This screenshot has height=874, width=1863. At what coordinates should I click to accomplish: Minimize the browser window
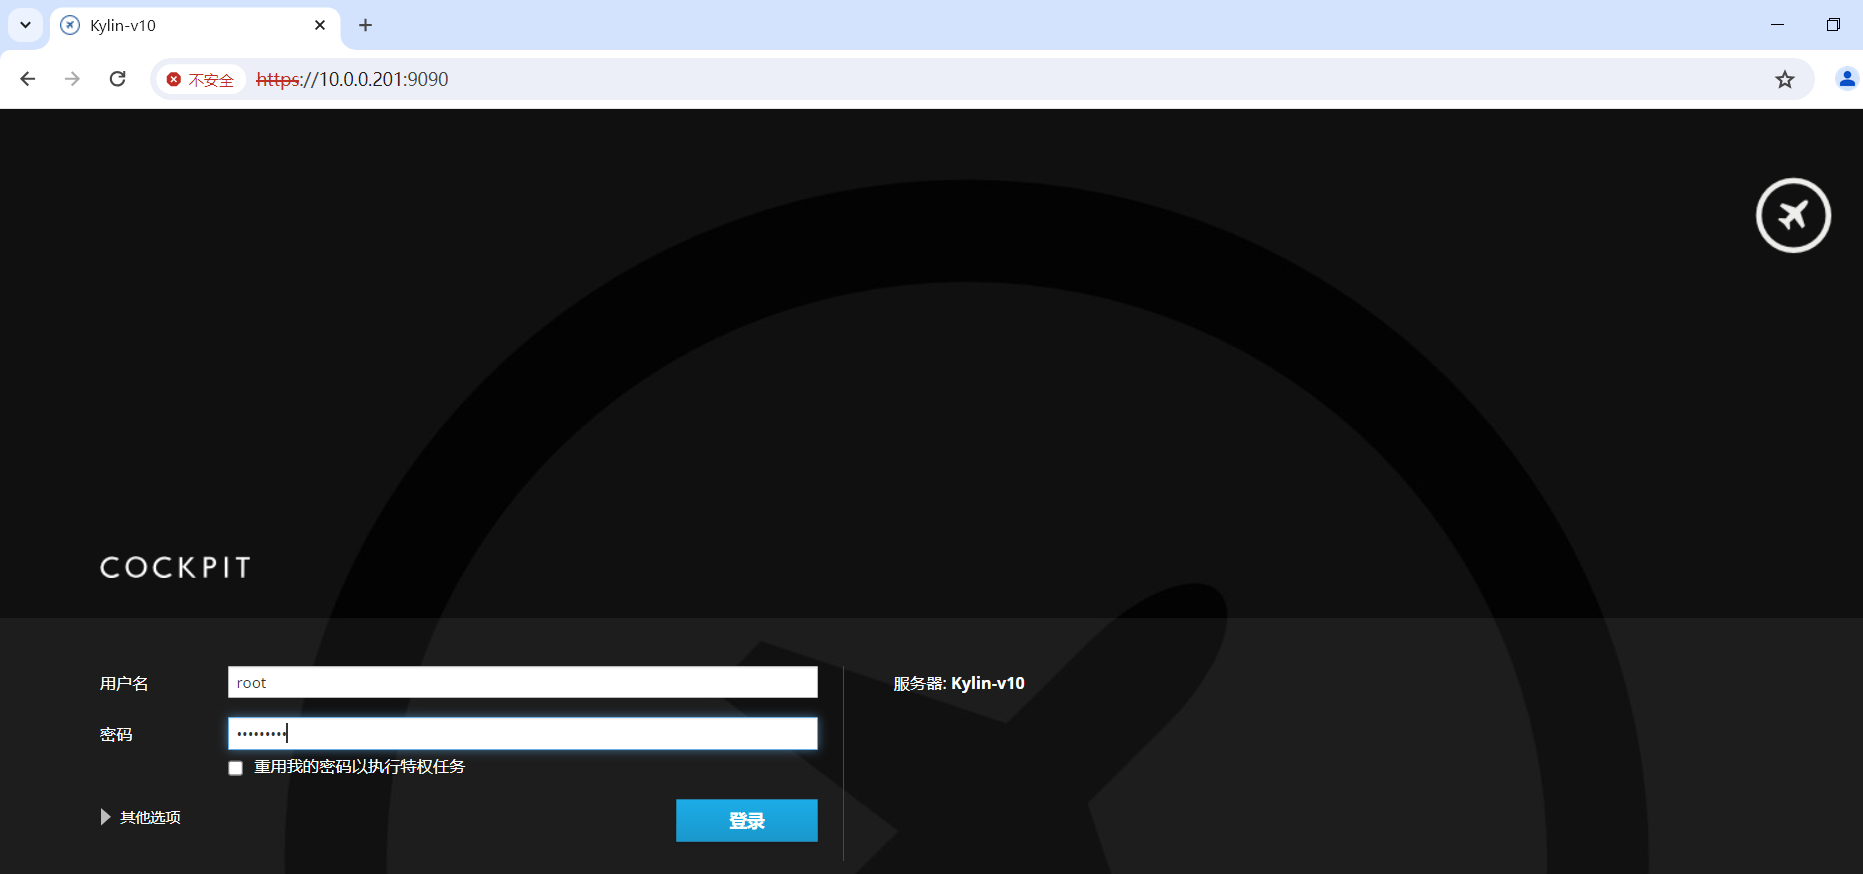click(1777, 25)
